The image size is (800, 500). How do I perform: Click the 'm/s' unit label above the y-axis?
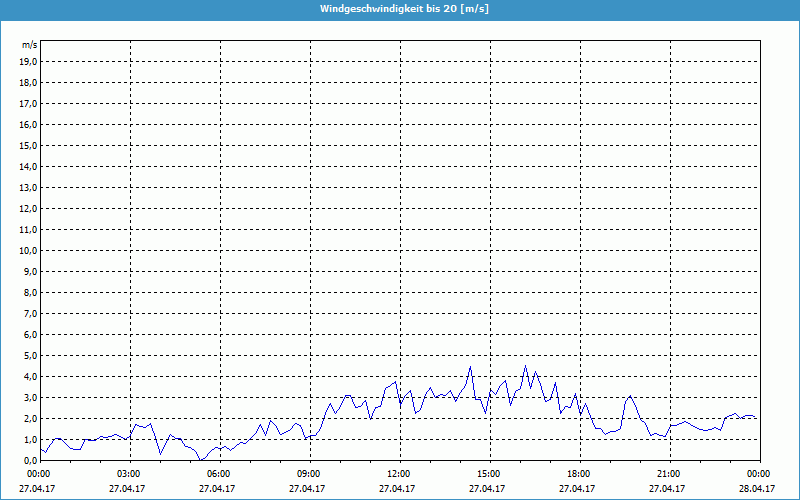pyautogui.click(x=30, y=45)
